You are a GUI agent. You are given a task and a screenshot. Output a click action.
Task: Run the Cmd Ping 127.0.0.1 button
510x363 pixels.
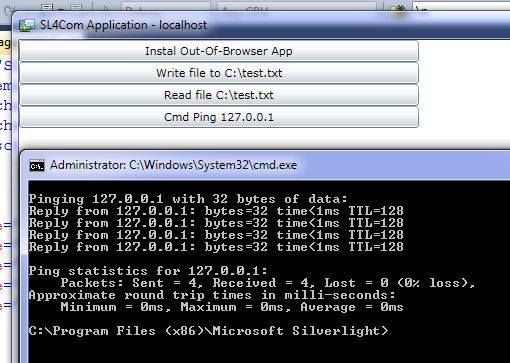pyautogui.click(x=219, y=117)
